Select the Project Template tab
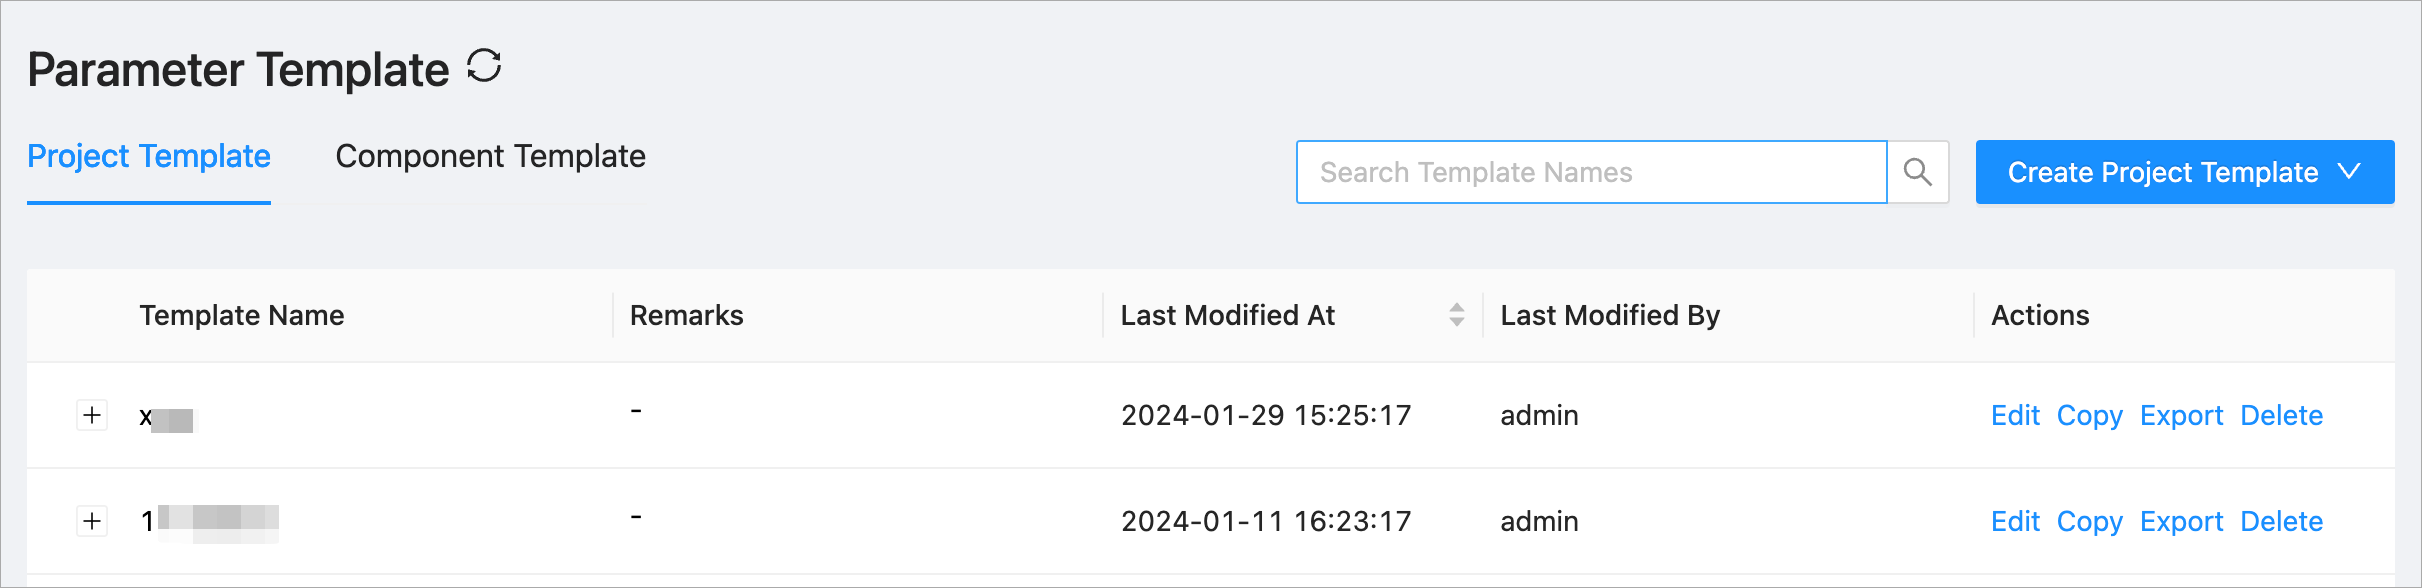This screenshot has width=2422, height=588. point(149,157)
